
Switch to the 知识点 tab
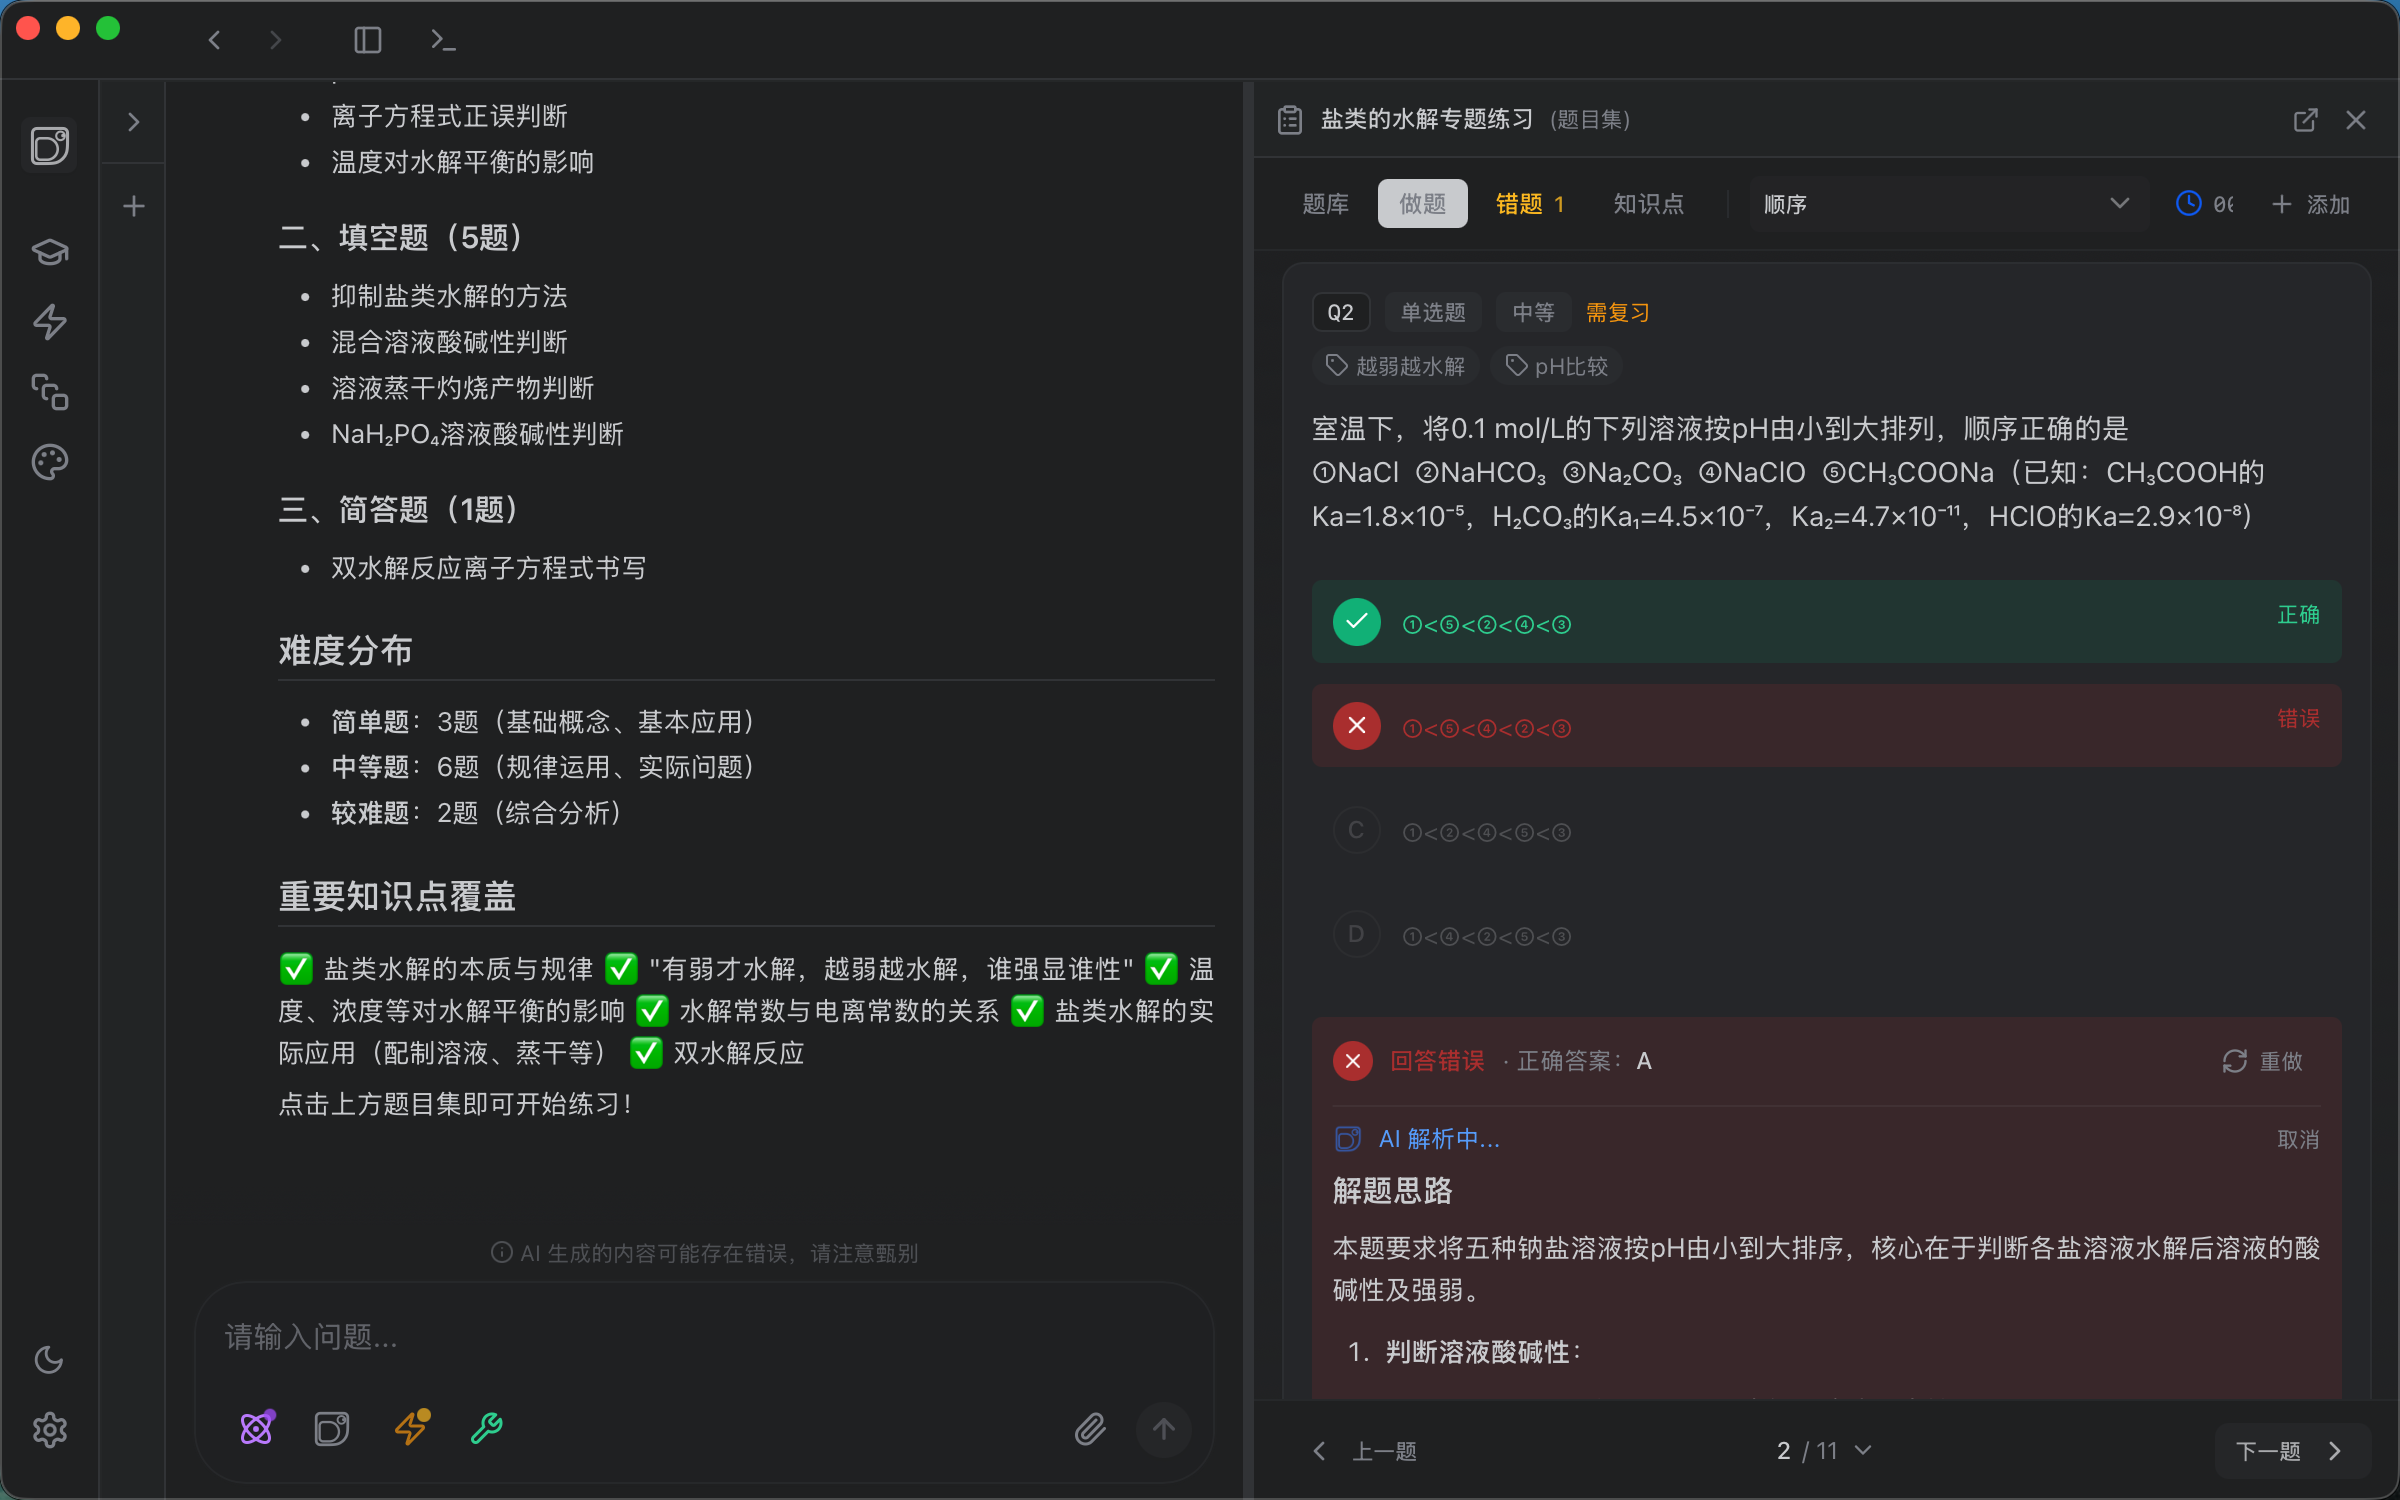1649,204
